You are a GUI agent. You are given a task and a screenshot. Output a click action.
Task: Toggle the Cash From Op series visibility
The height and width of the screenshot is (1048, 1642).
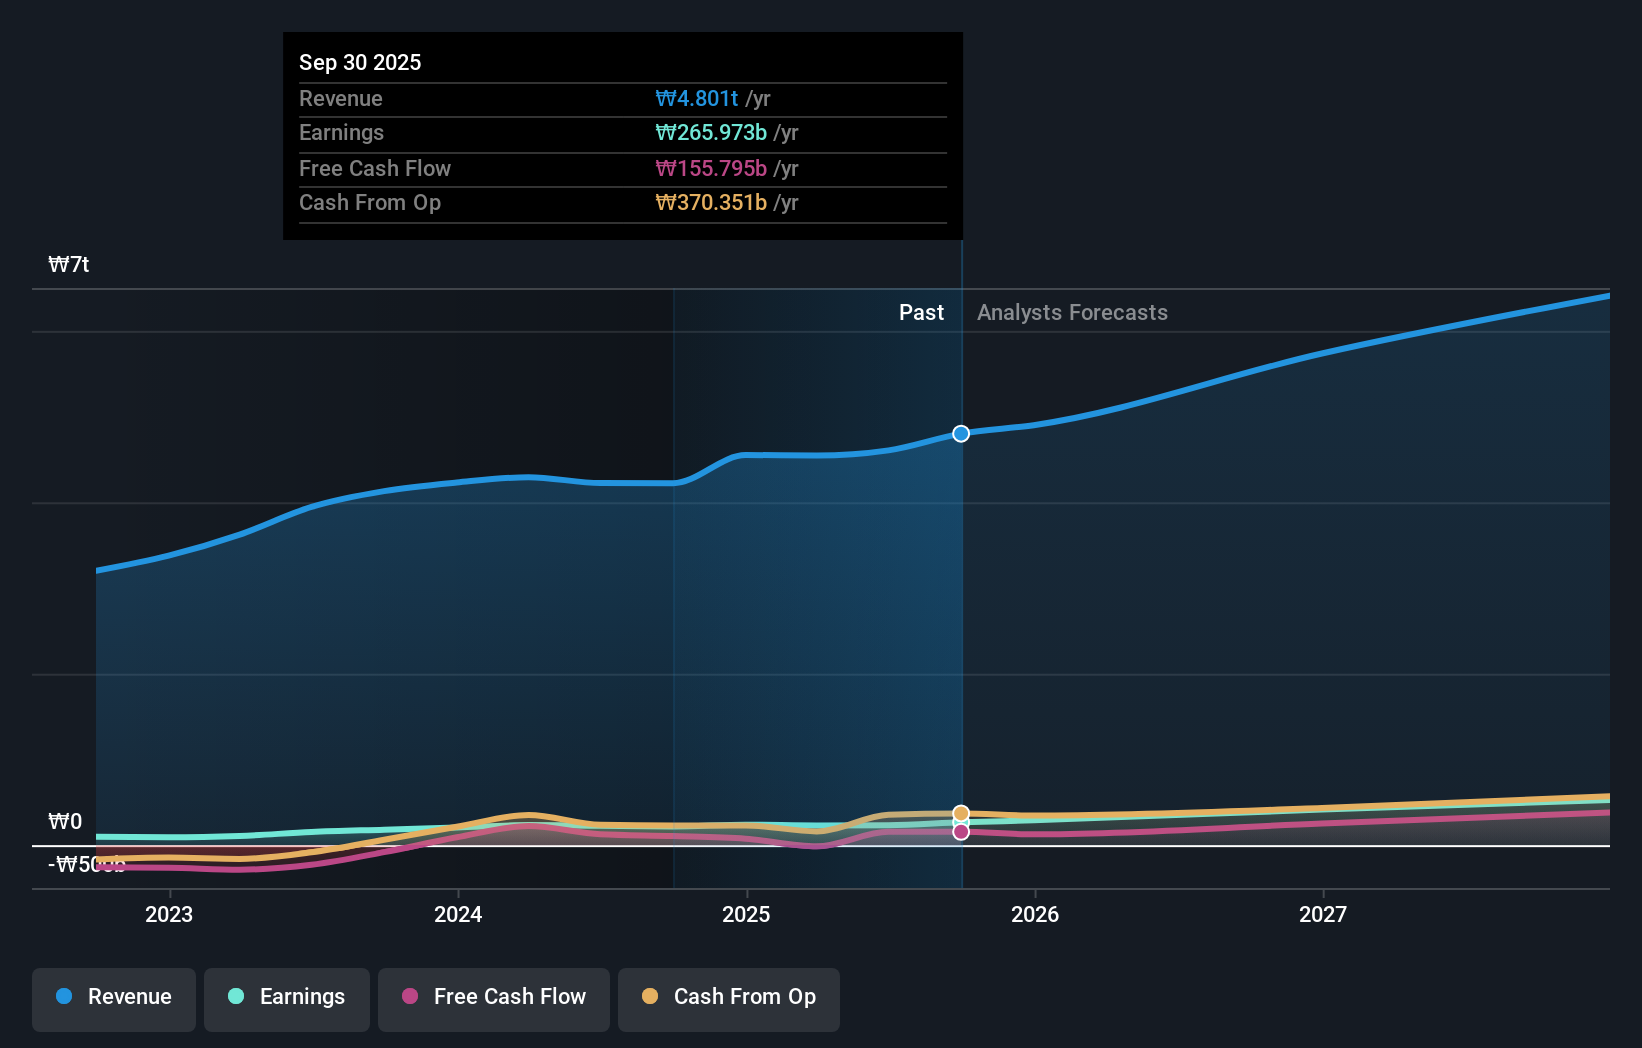click(x=729, y=999)
